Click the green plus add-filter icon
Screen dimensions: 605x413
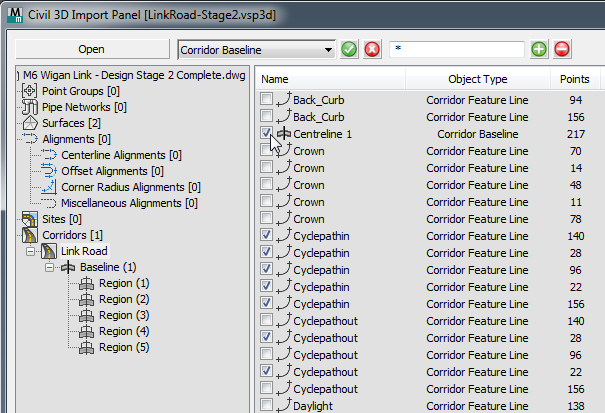[x=539, y=49]
